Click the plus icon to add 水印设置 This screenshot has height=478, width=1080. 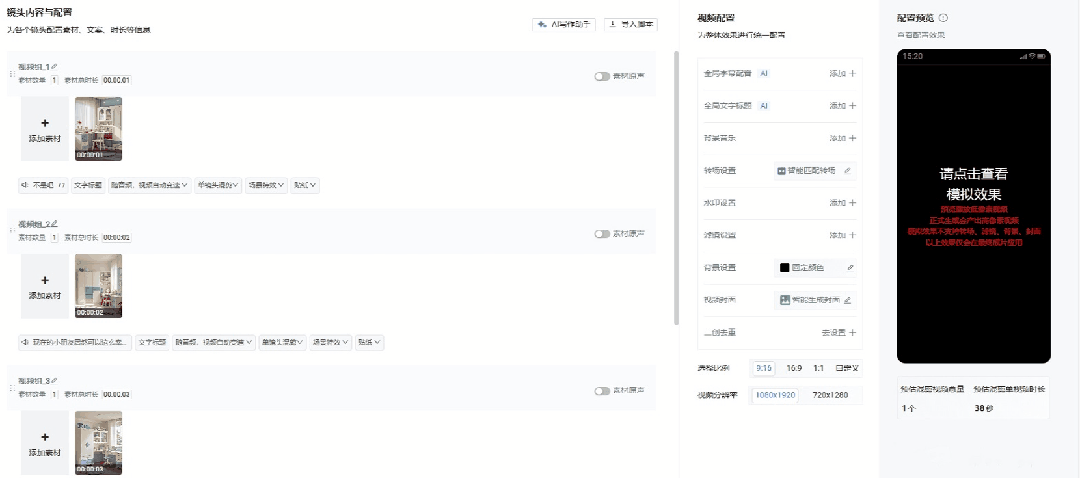pyautogui.click(x=852, y=203)
